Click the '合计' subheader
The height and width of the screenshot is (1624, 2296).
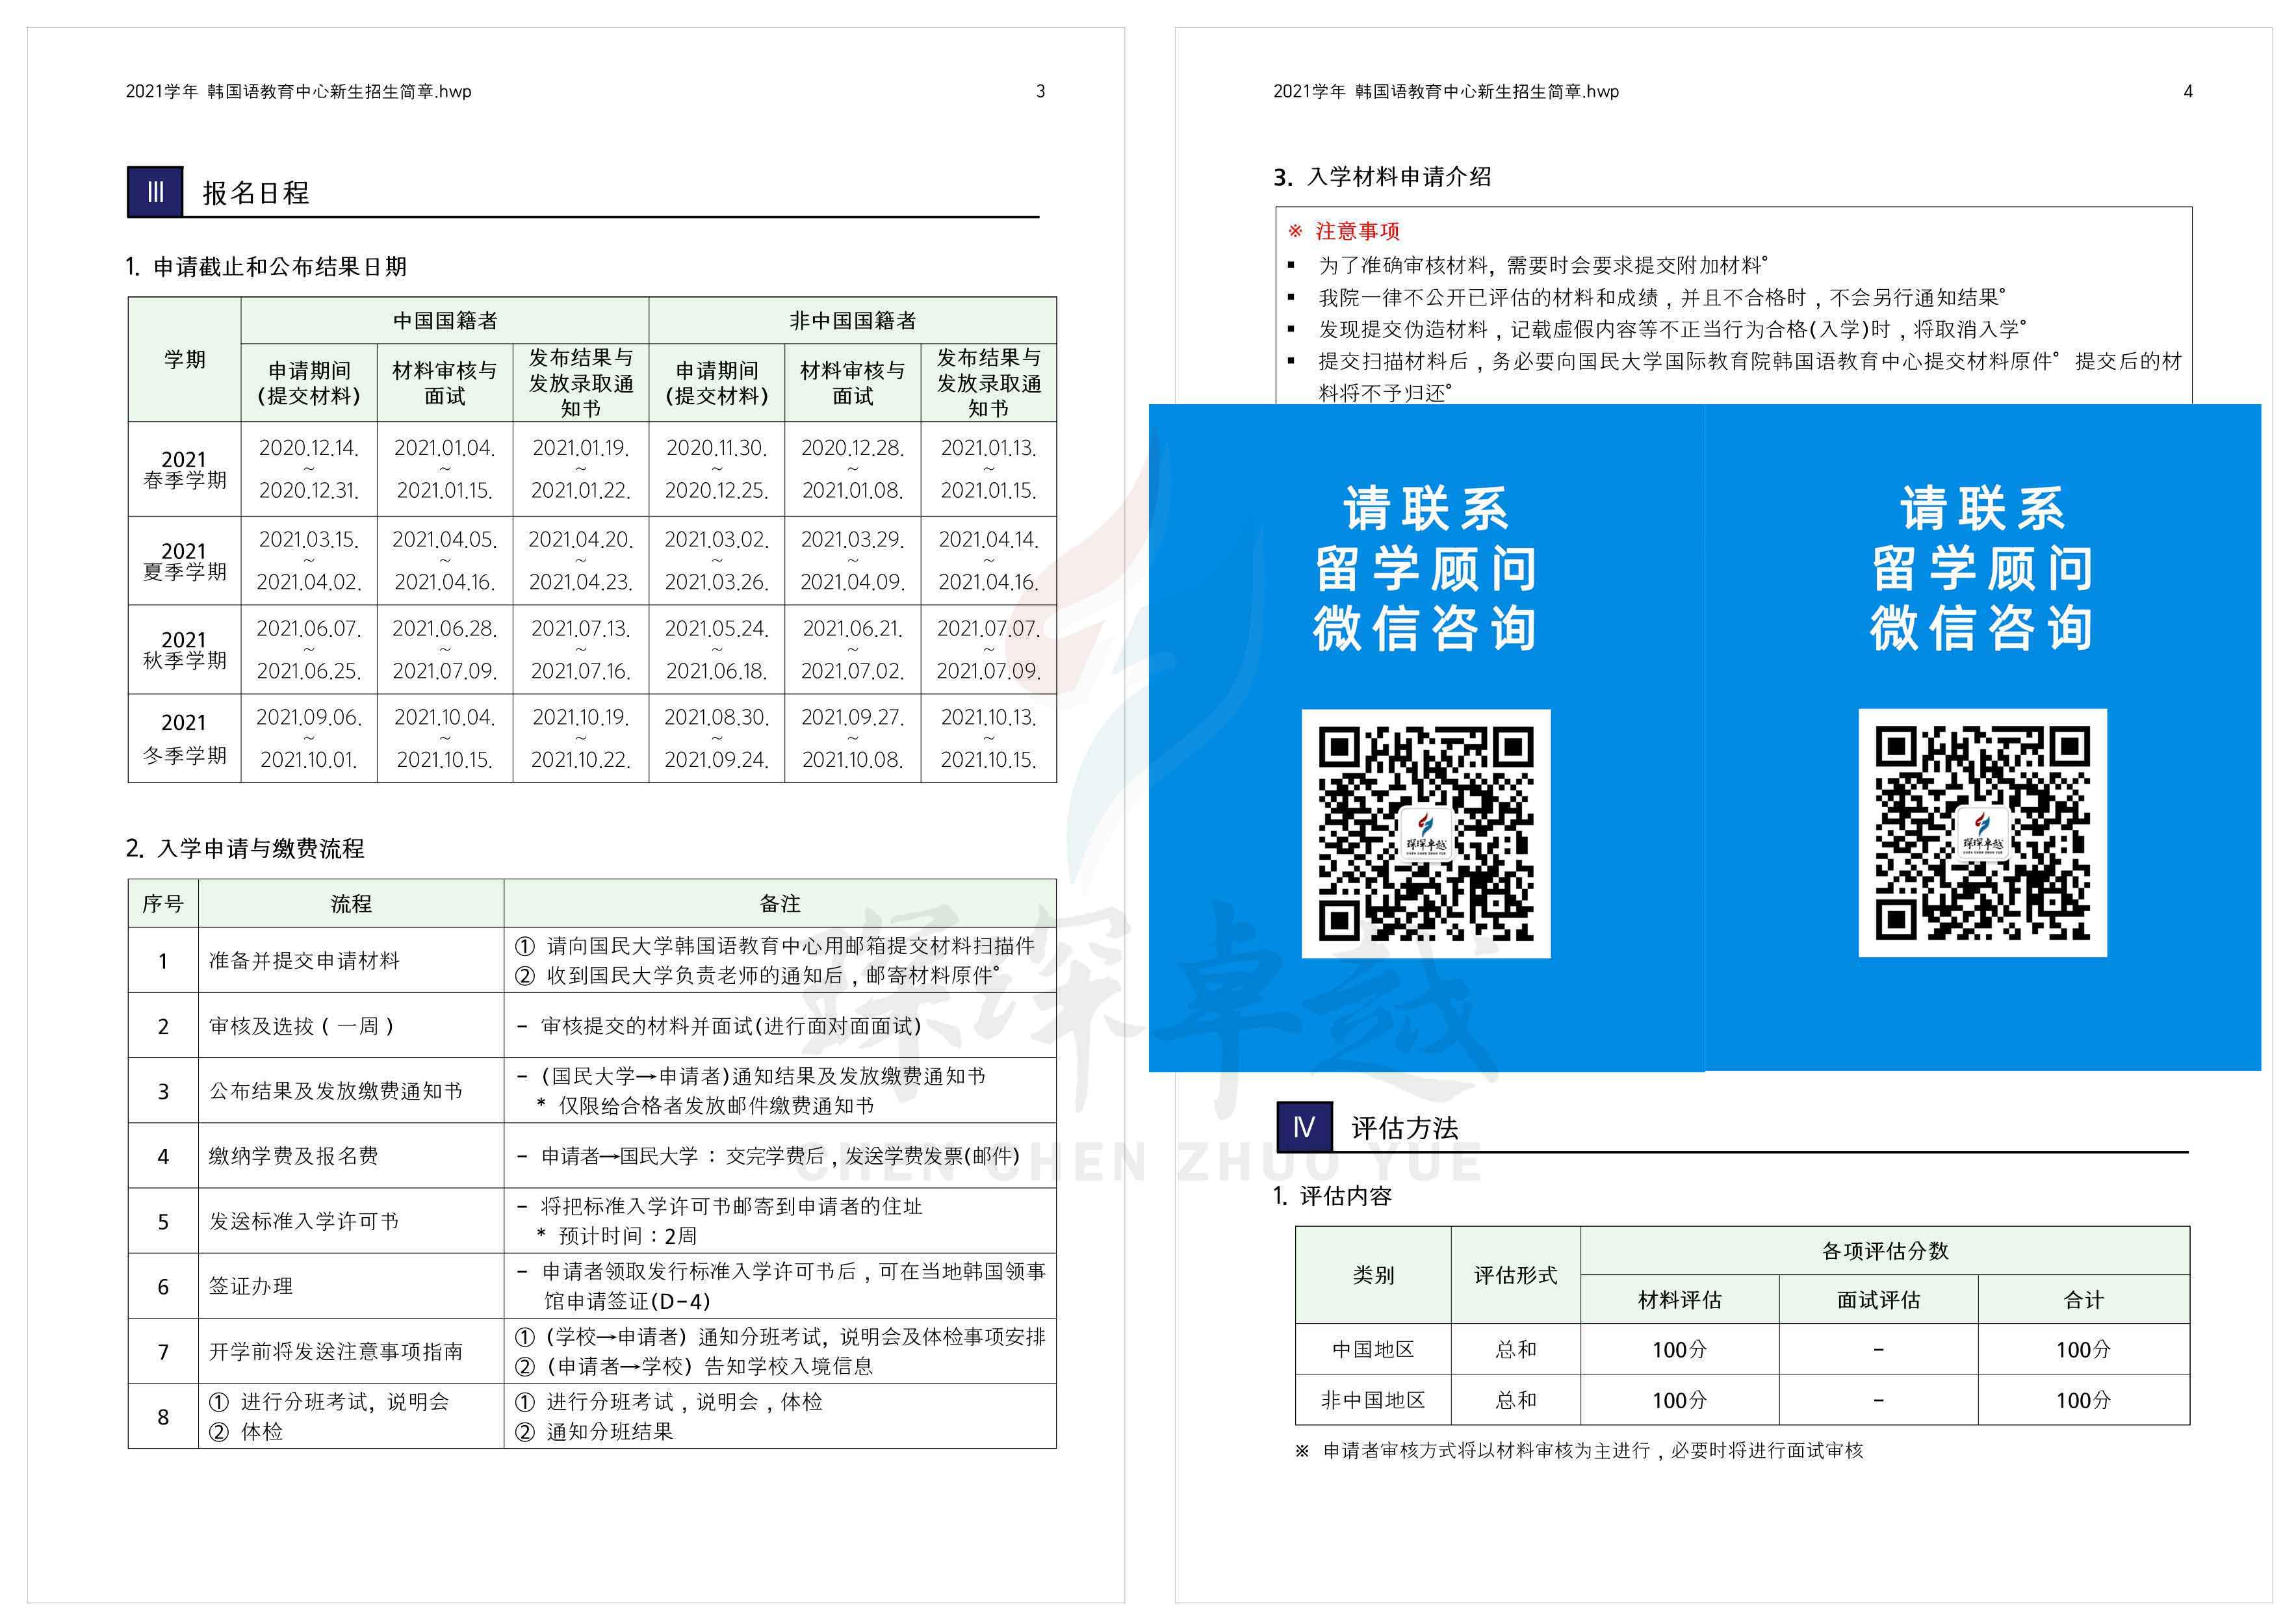(2084, 1300)
